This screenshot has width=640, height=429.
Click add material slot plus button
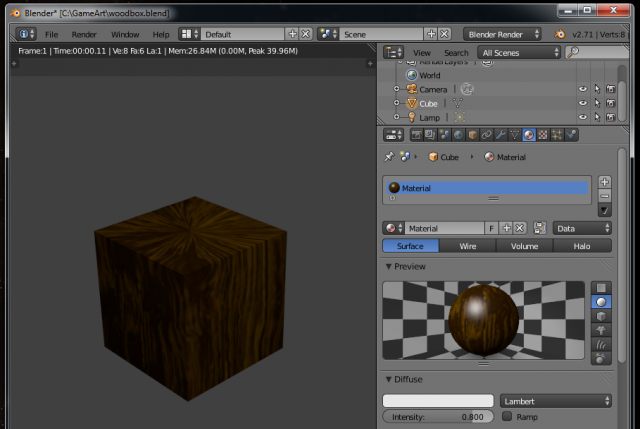point(604,182)
